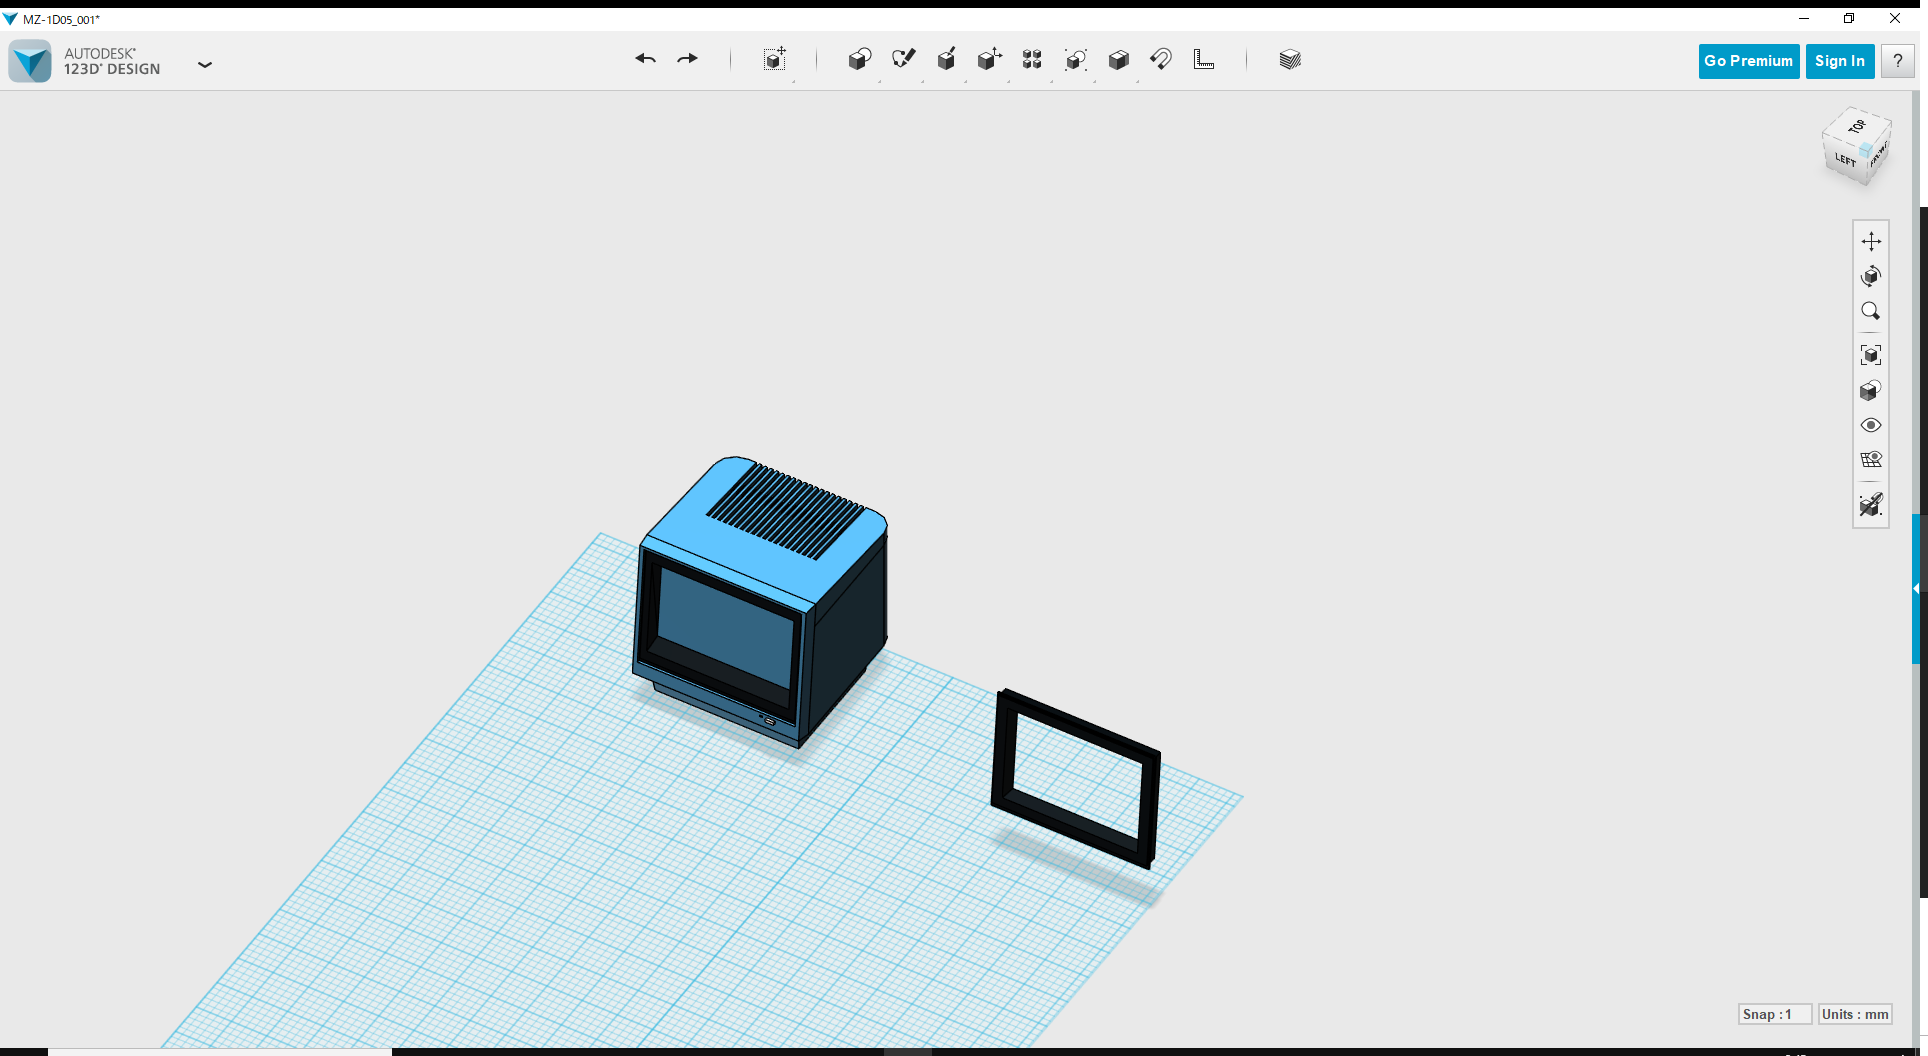This screenshot has height=1056, width=1928.
Task: Select the Measure ruler tool
Action: point(1204,59)
